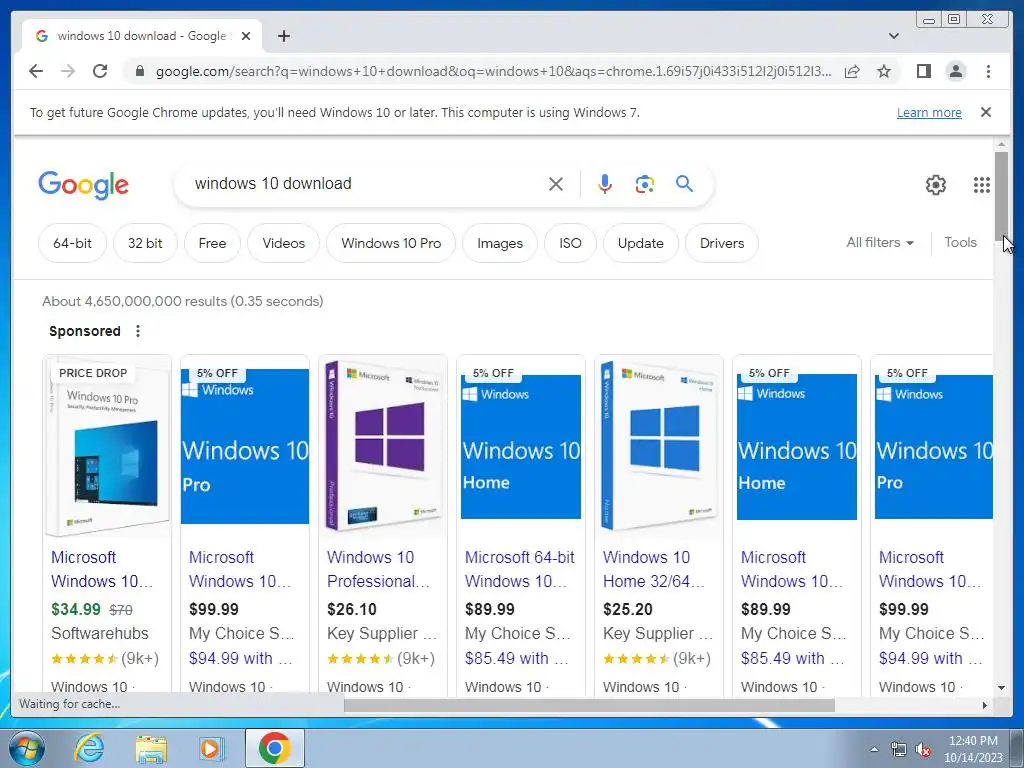Viewport: 1024px width, 768px height.
Task: Open the taskbar clock and date
Action: click(973, 749)
